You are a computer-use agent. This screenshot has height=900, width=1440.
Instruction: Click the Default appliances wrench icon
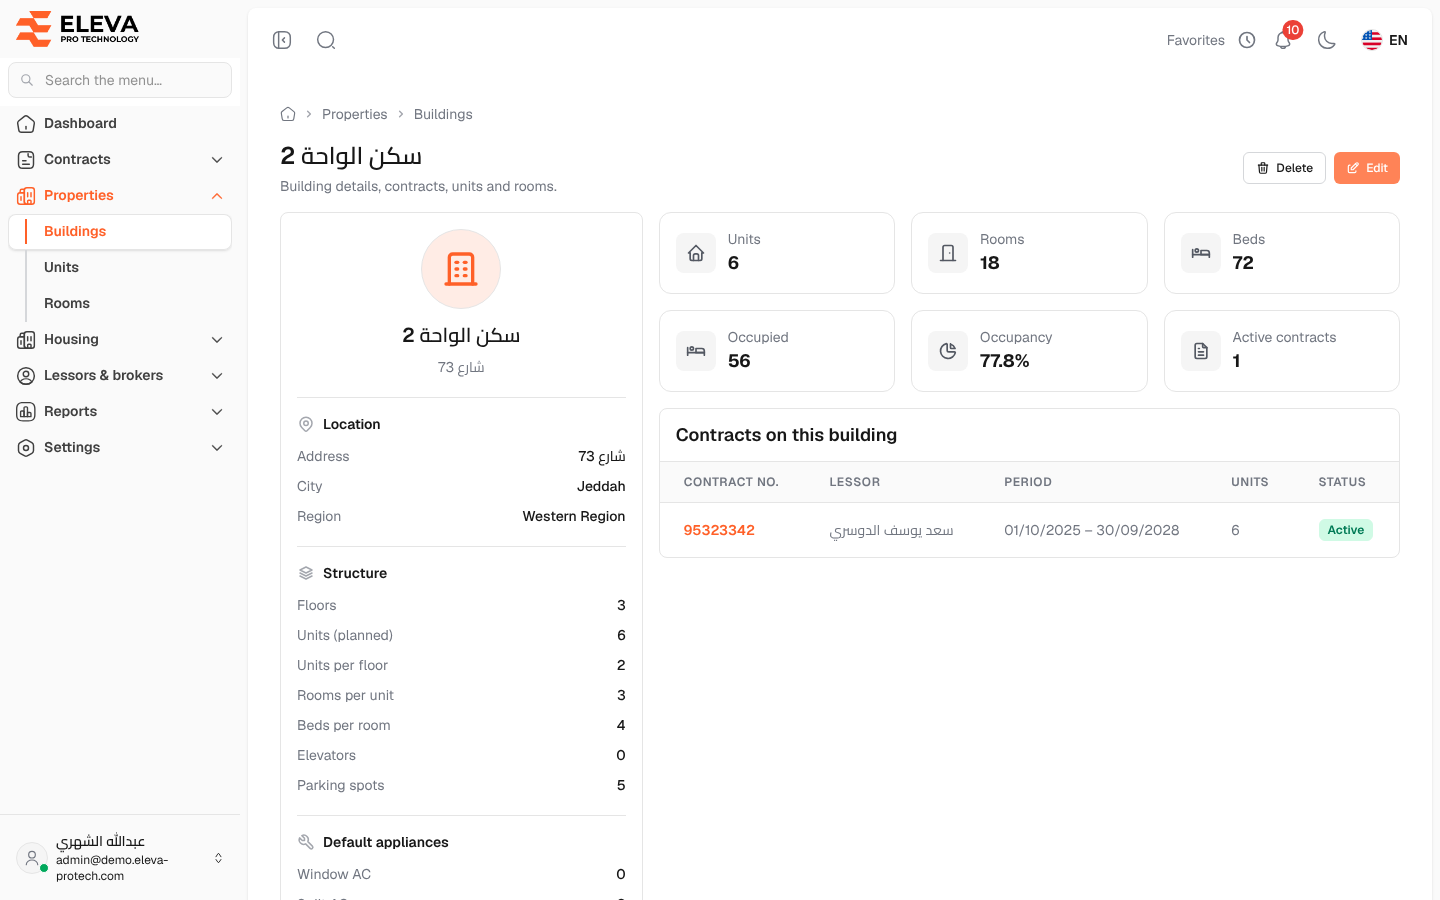(x=306, y=842)
